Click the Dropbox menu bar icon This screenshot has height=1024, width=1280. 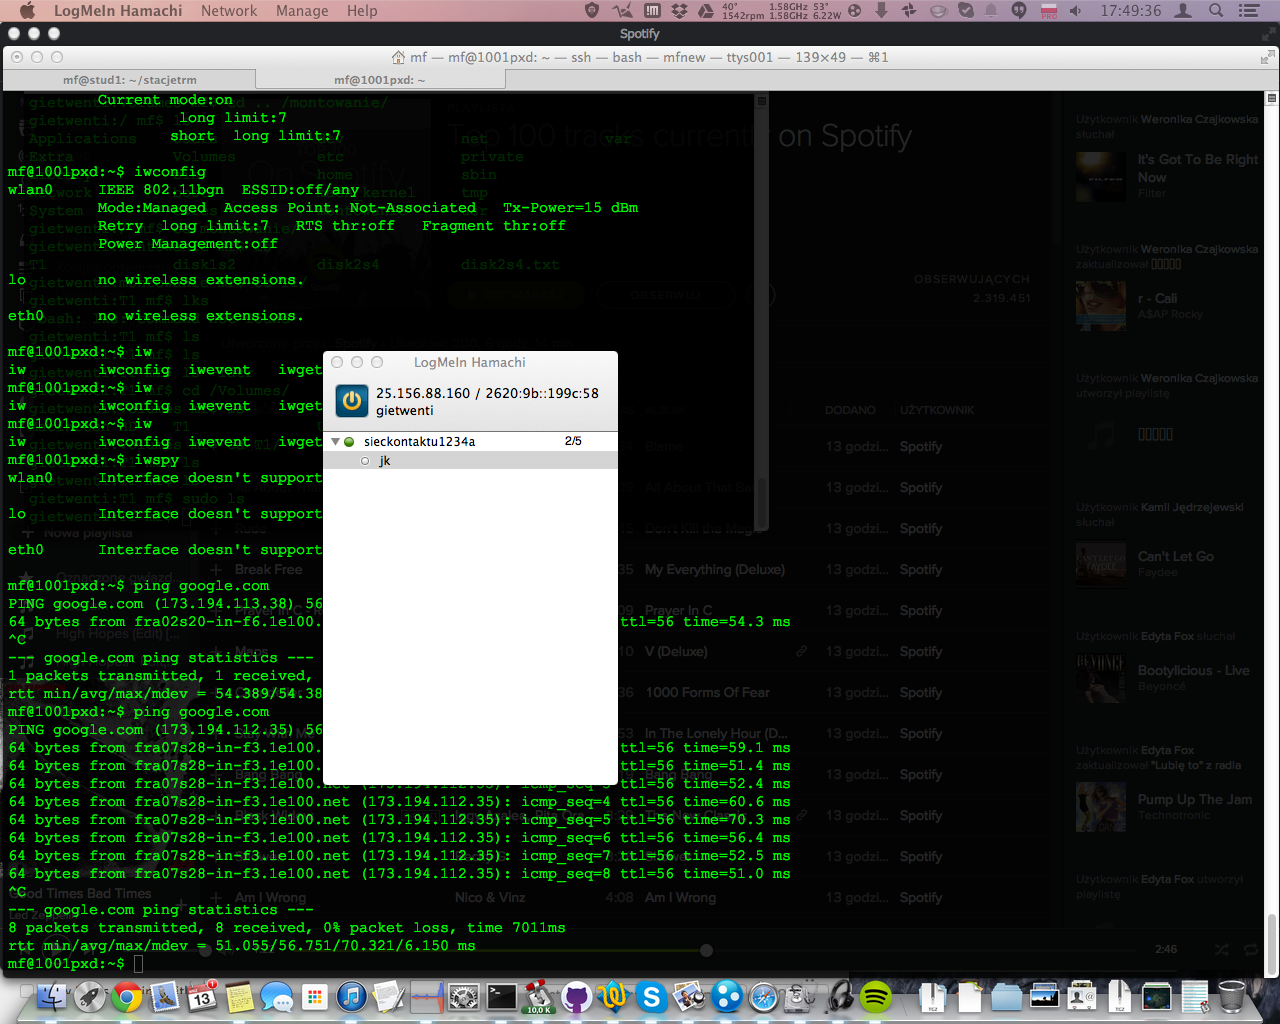point(679,11)
